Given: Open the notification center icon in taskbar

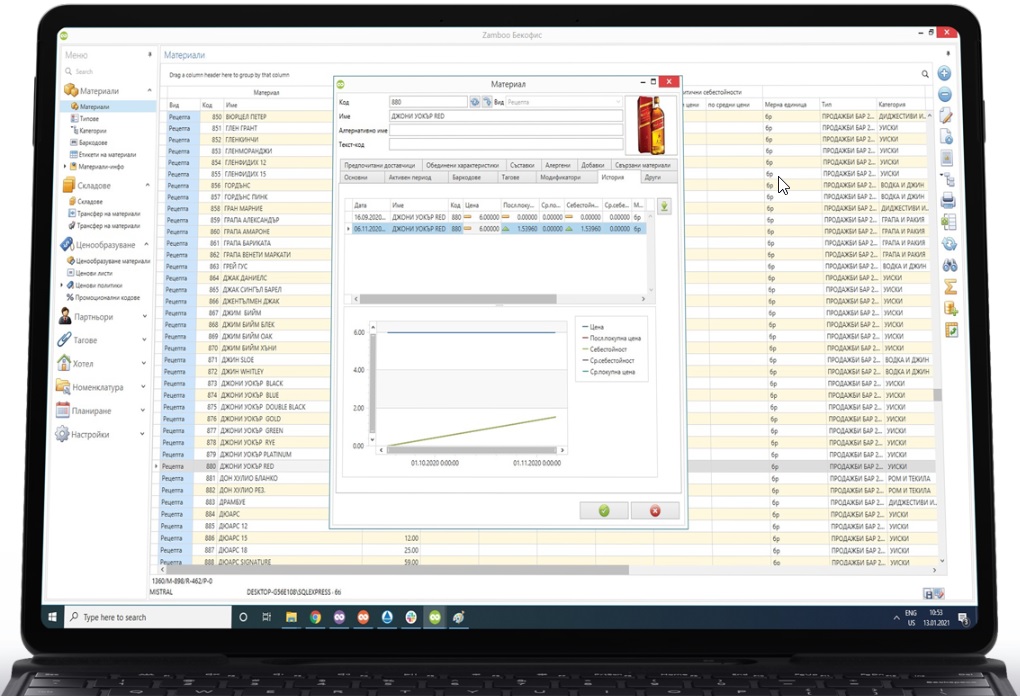Looking at the screenshot, I should click(963, 618).
